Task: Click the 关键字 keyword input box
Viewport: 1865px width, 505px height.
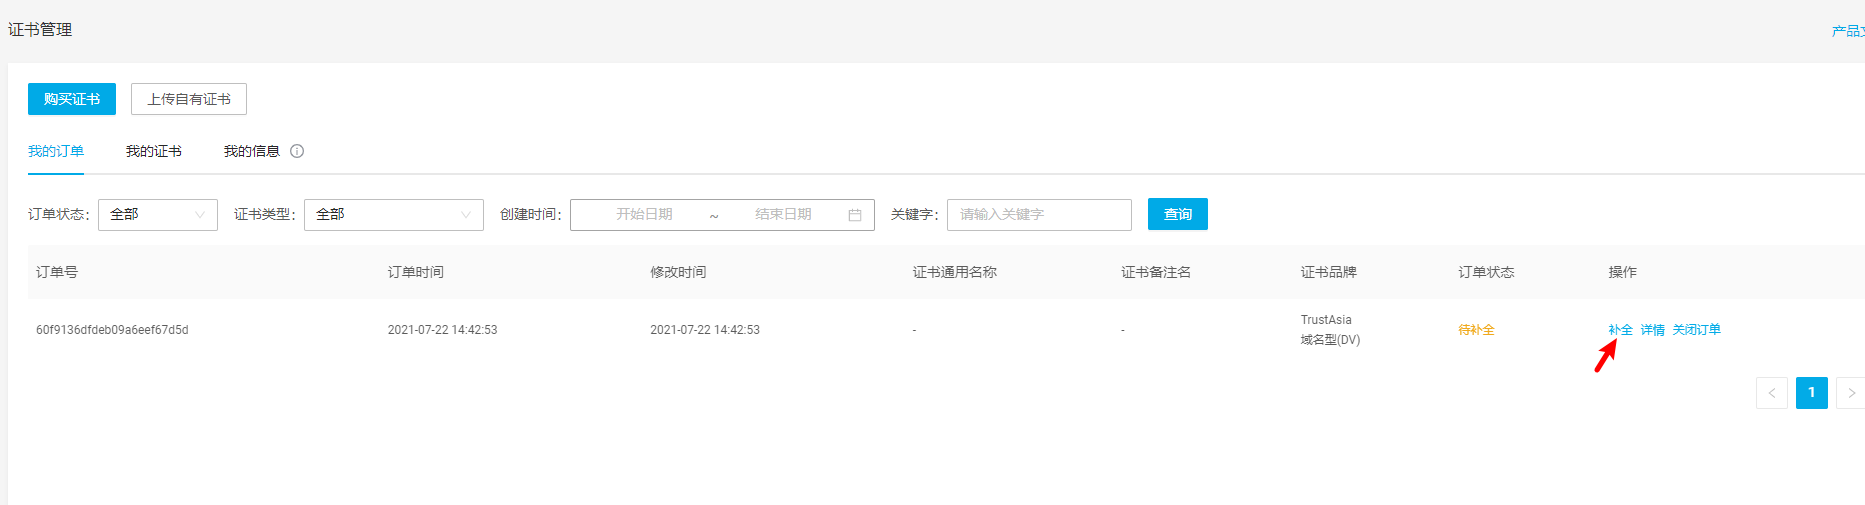Action: (x=1039, y=215)
